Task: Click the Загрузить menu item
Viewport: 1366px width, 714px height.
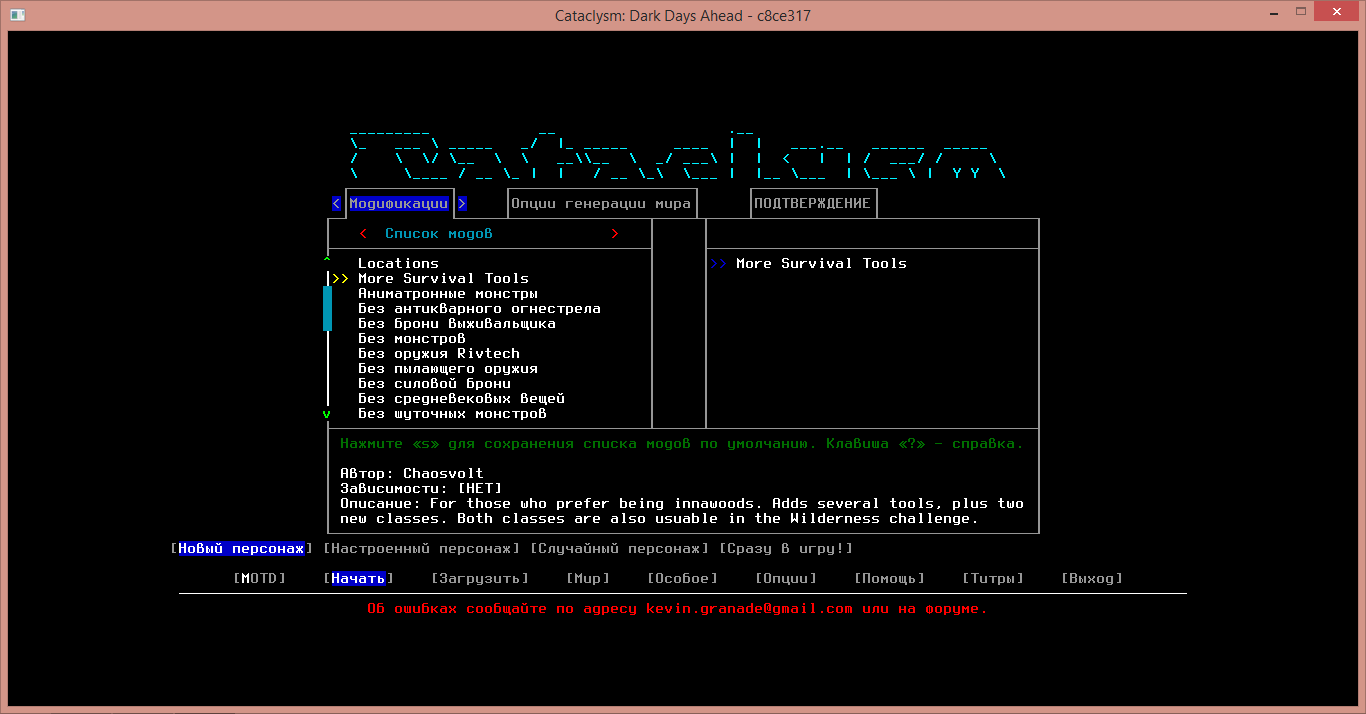Action: 479,578
